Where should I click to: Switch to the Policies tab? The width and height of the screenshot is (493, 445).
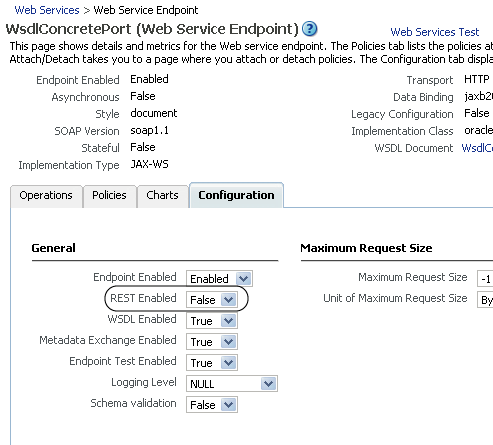(x=109, y=196)
